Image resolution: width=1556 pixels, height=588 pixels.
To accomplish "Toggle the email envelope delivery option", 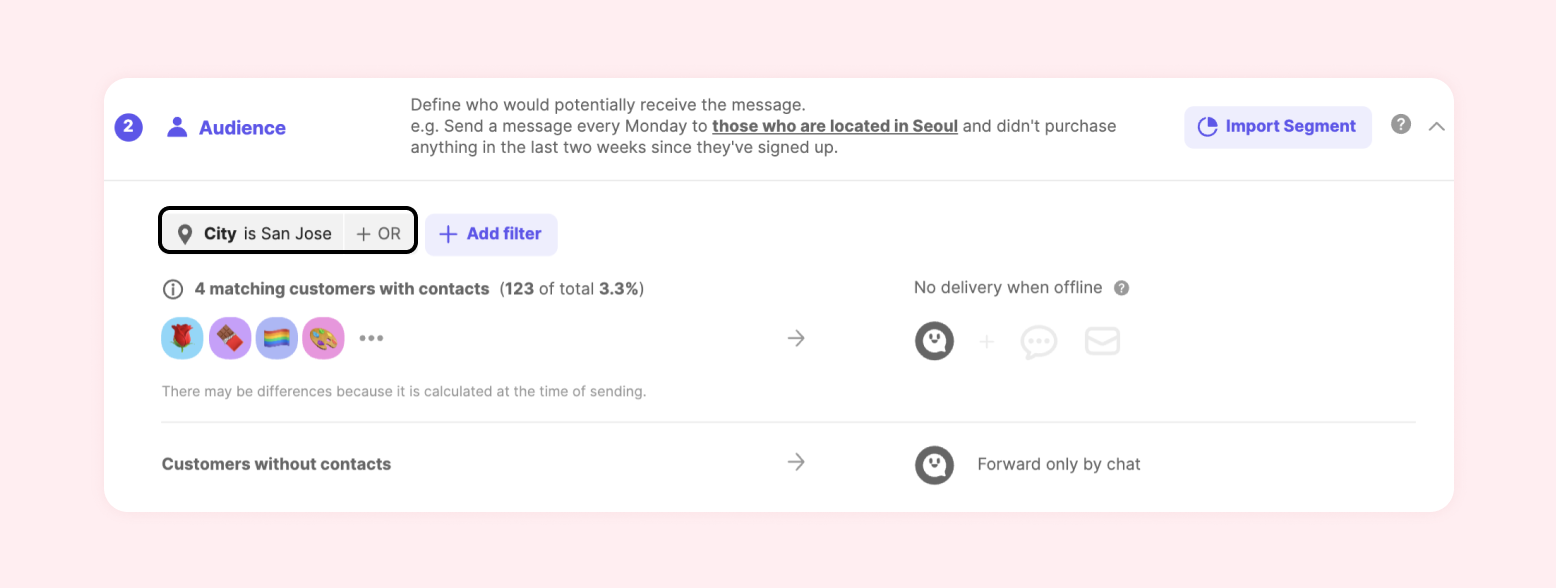I will [x=1102, y=342].
